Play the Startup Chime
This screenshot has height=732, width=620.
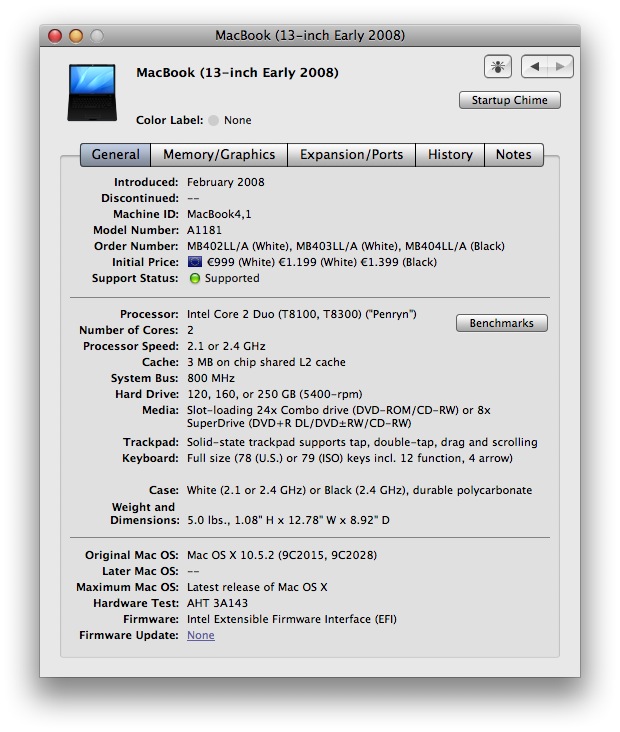[509, 100]
